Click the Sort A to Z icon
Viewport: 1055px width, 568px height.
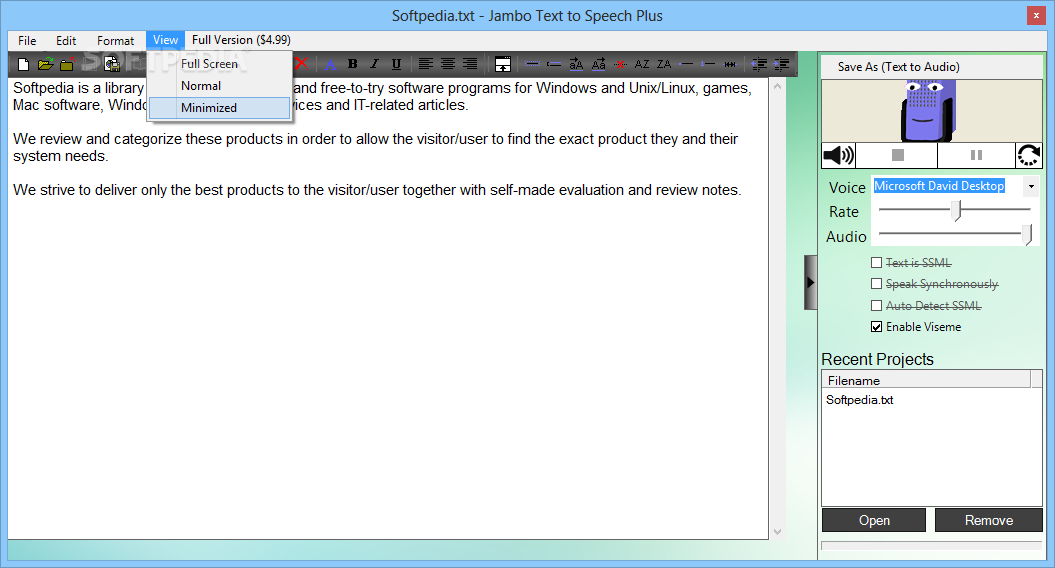(642, 65)
